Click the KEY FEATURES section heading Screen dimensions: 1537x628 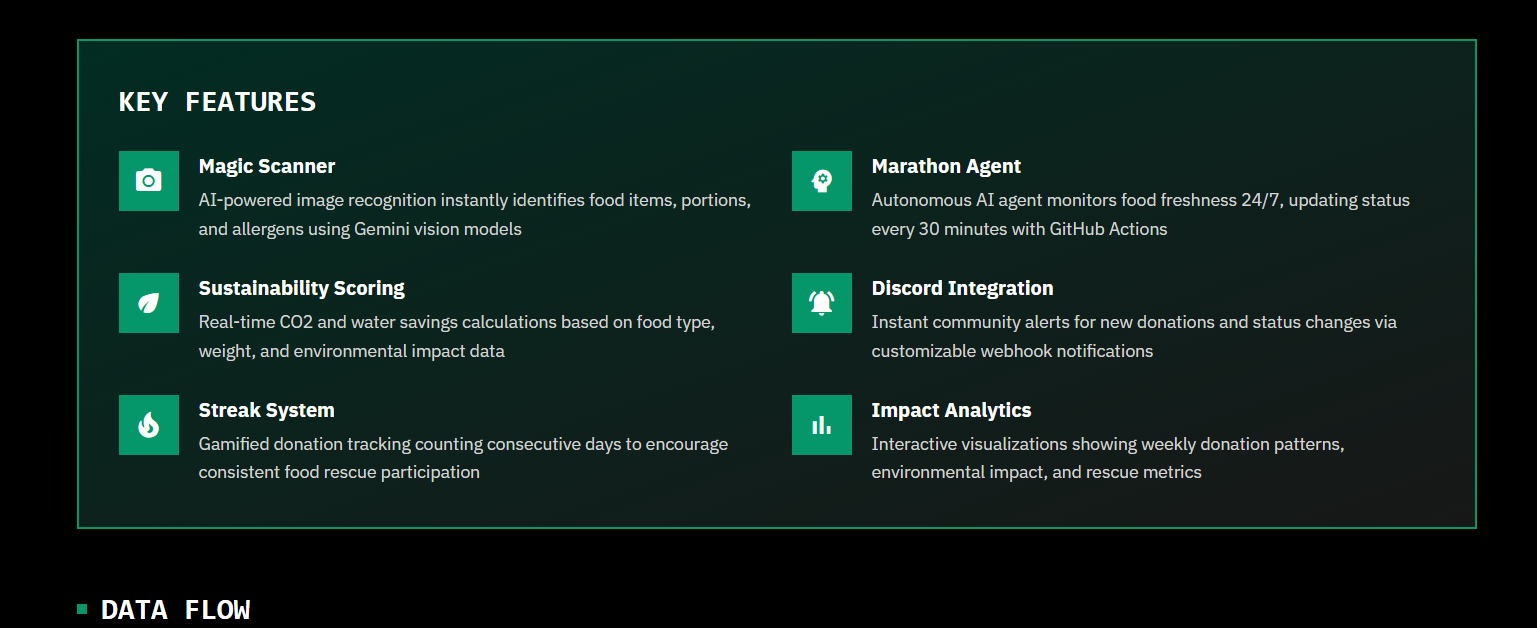click(217, 102)
